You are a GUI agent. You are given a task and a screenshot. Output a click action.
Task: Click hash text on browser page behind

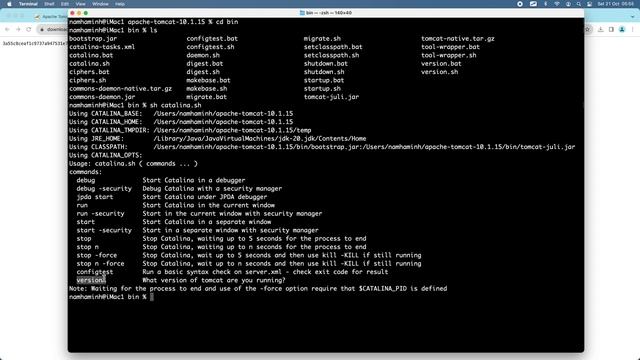(x=34, y=43)
